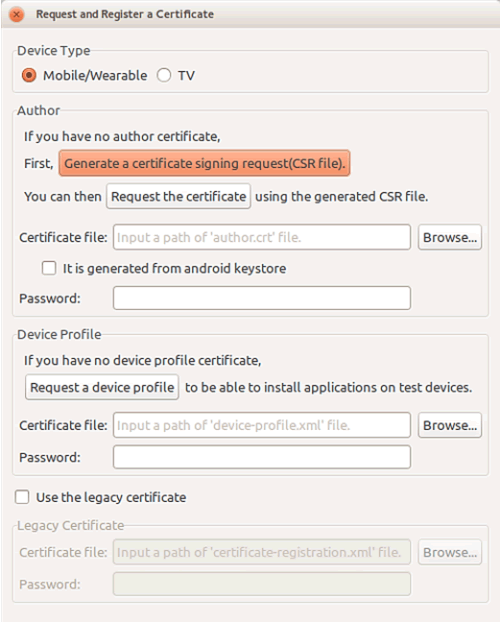Viewport: 500px width, 622px height.
Task: Click the Author password field
Action: click(262, 298)
